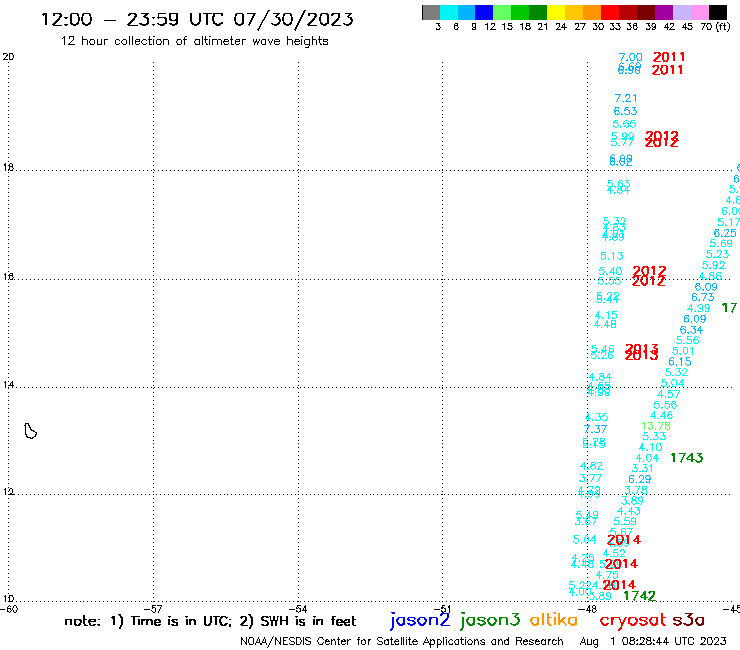Click the Barbados island outline
The height and width of the screenshot is (650, 740).
pyautogui.click(x=30, y=431)
